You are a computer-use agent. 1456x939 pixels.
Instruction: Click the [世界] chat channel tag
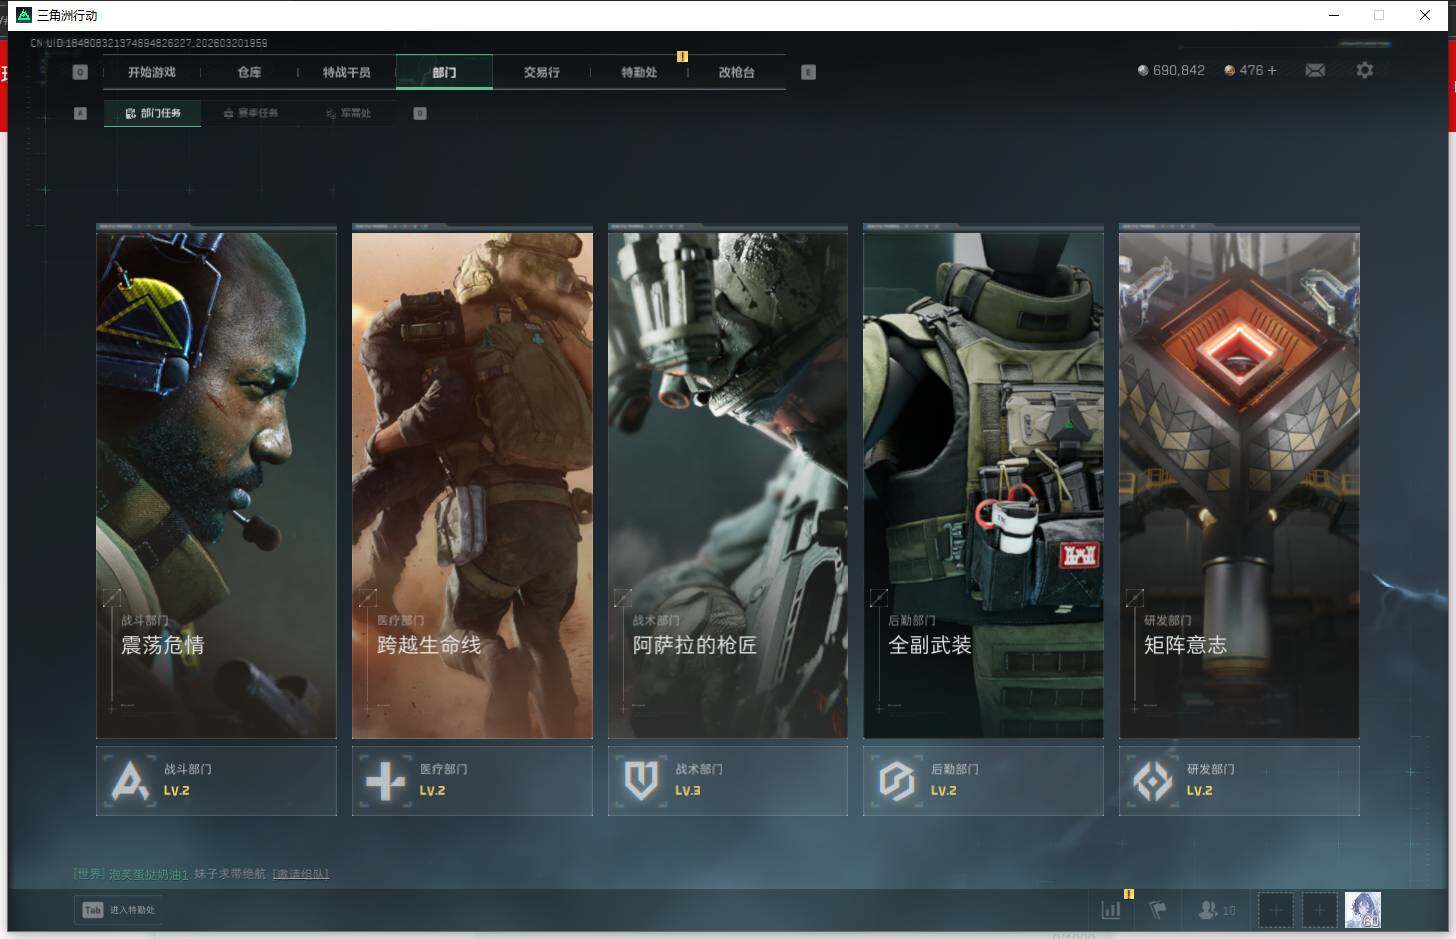pos(89,874)
